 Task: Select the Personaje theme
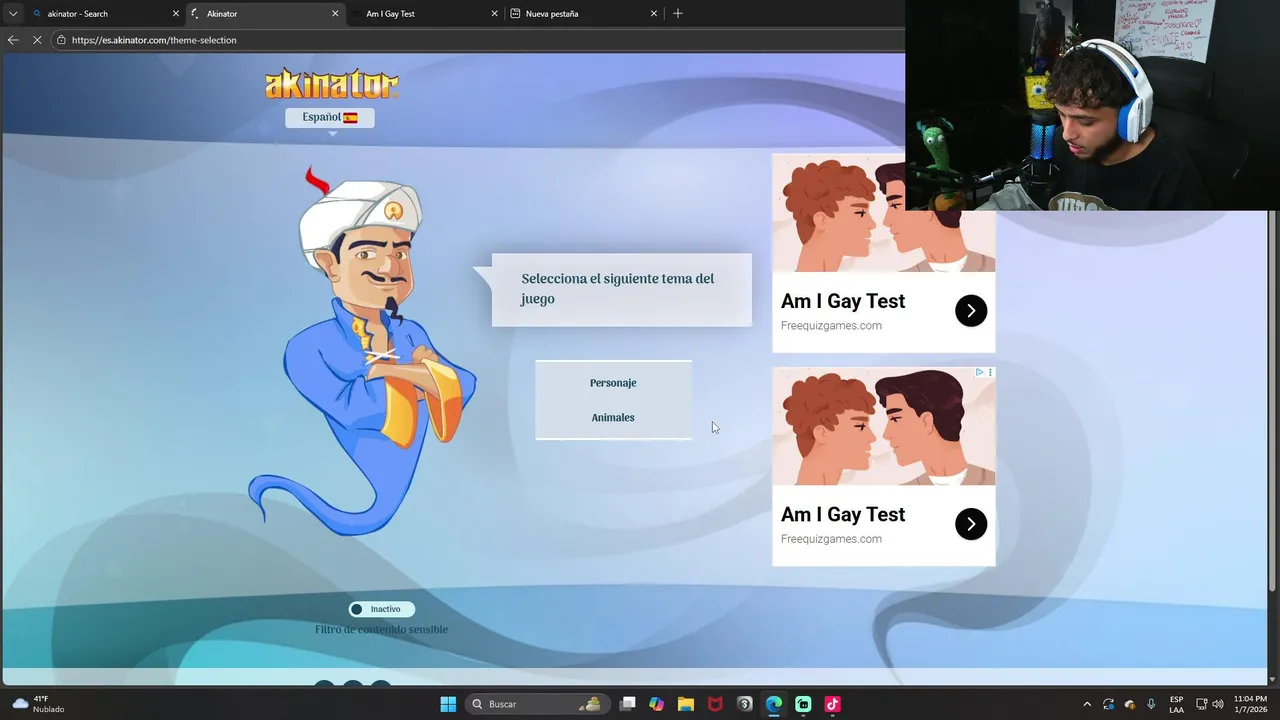click(613, 383)
